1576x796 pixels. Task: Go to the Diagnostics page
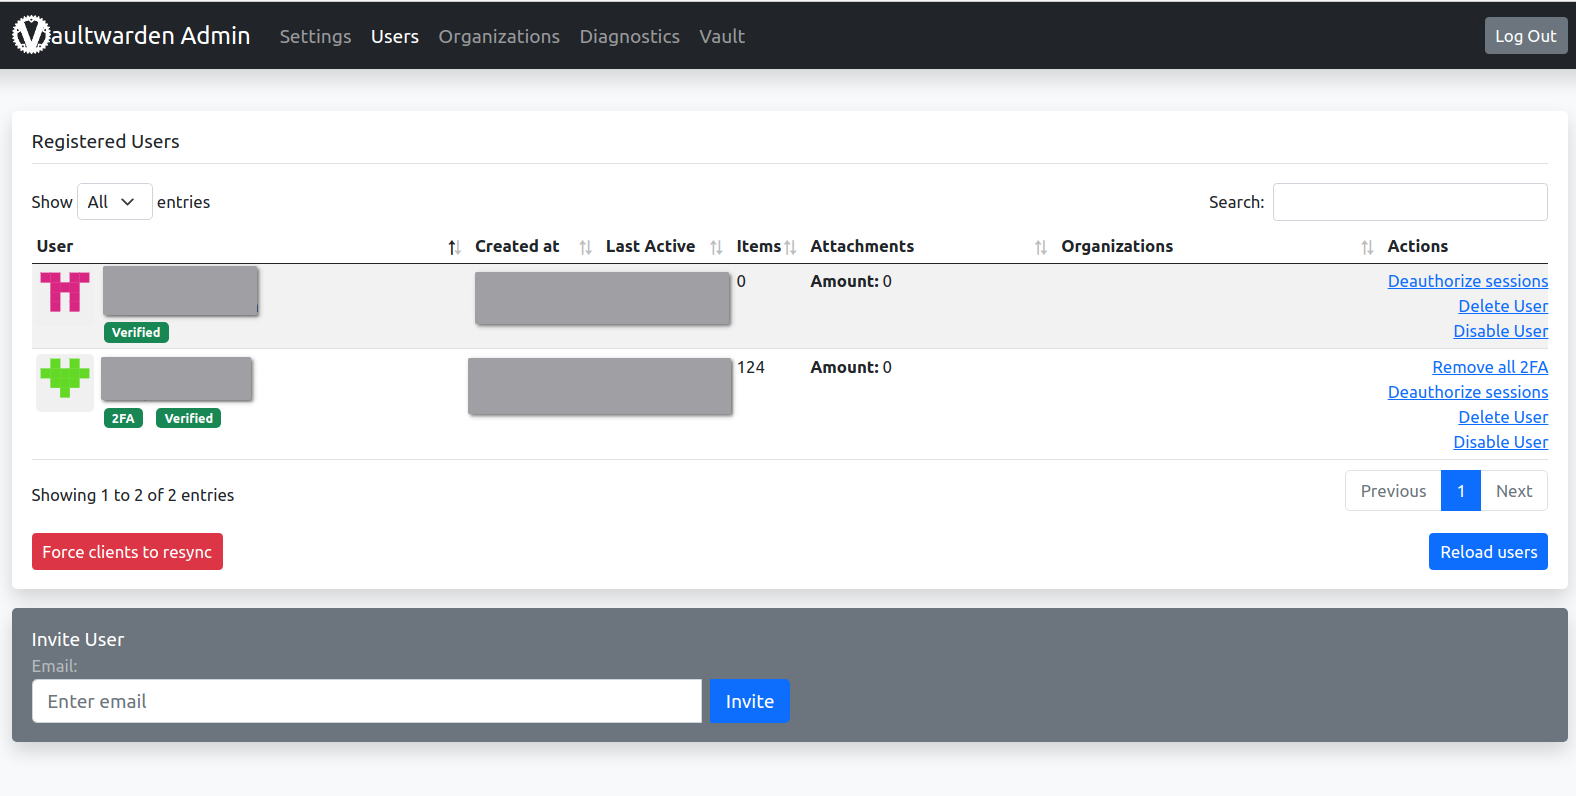tap(629, 37)
